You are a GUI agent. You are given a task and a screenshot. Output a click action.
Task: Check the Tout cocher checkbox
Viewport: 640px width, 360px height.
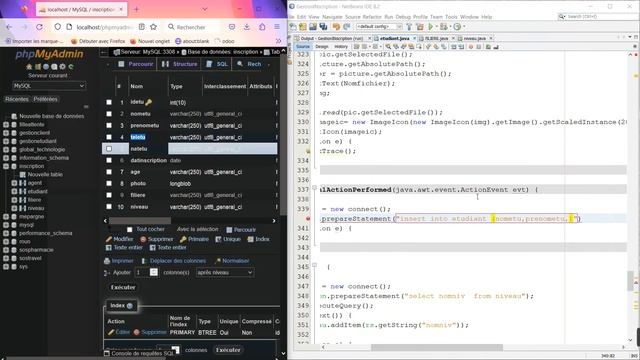coord(129,229)
